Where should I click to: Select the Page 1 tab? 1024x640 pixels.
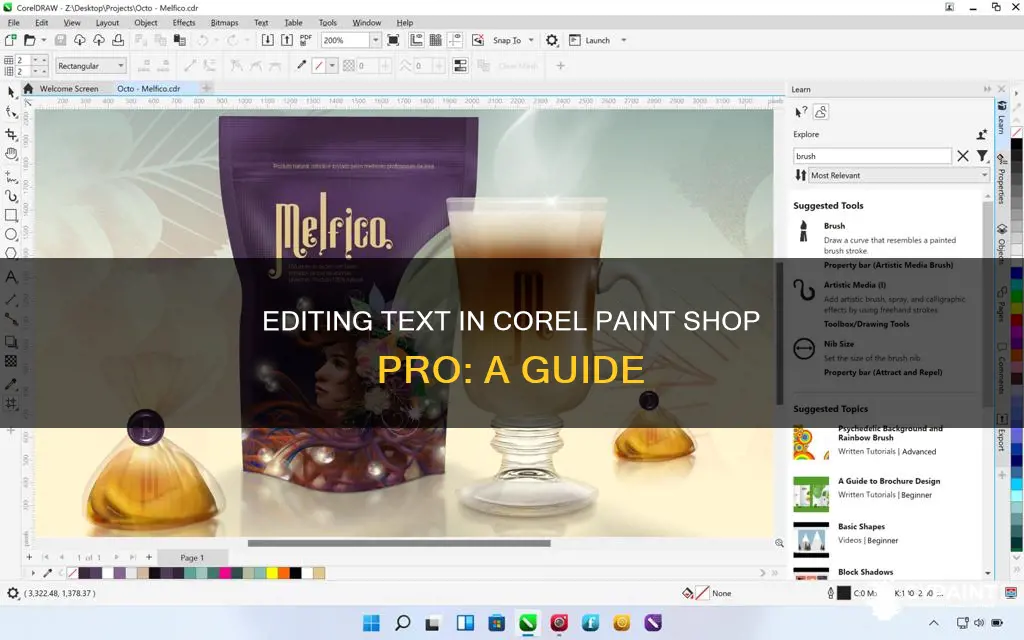pos(192,558)
